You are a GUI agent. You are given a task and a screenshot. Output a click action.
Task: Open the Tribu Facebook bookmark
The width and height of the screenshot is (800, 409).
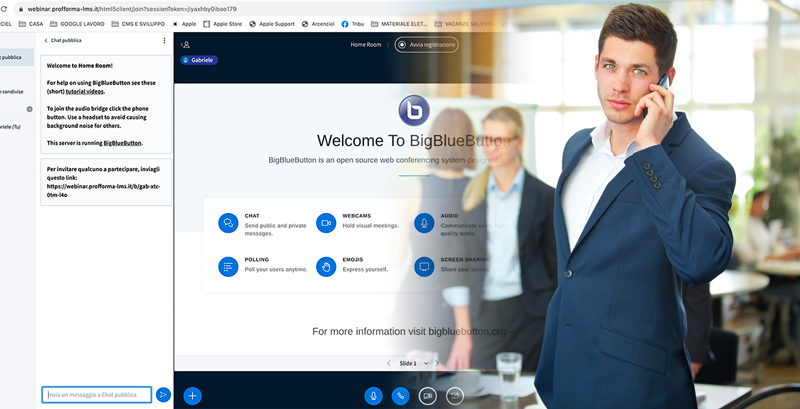353,24
